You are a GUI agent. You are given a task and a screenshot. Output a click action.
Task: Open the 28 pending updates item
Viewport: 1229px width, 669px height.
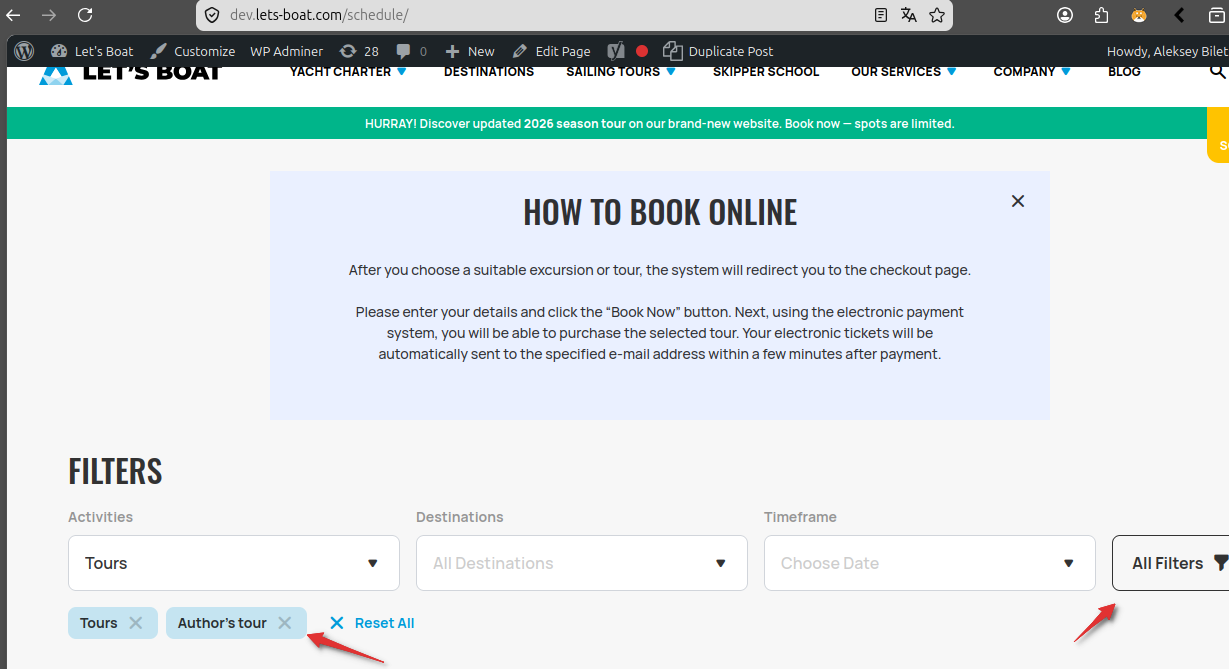point(359,51)
